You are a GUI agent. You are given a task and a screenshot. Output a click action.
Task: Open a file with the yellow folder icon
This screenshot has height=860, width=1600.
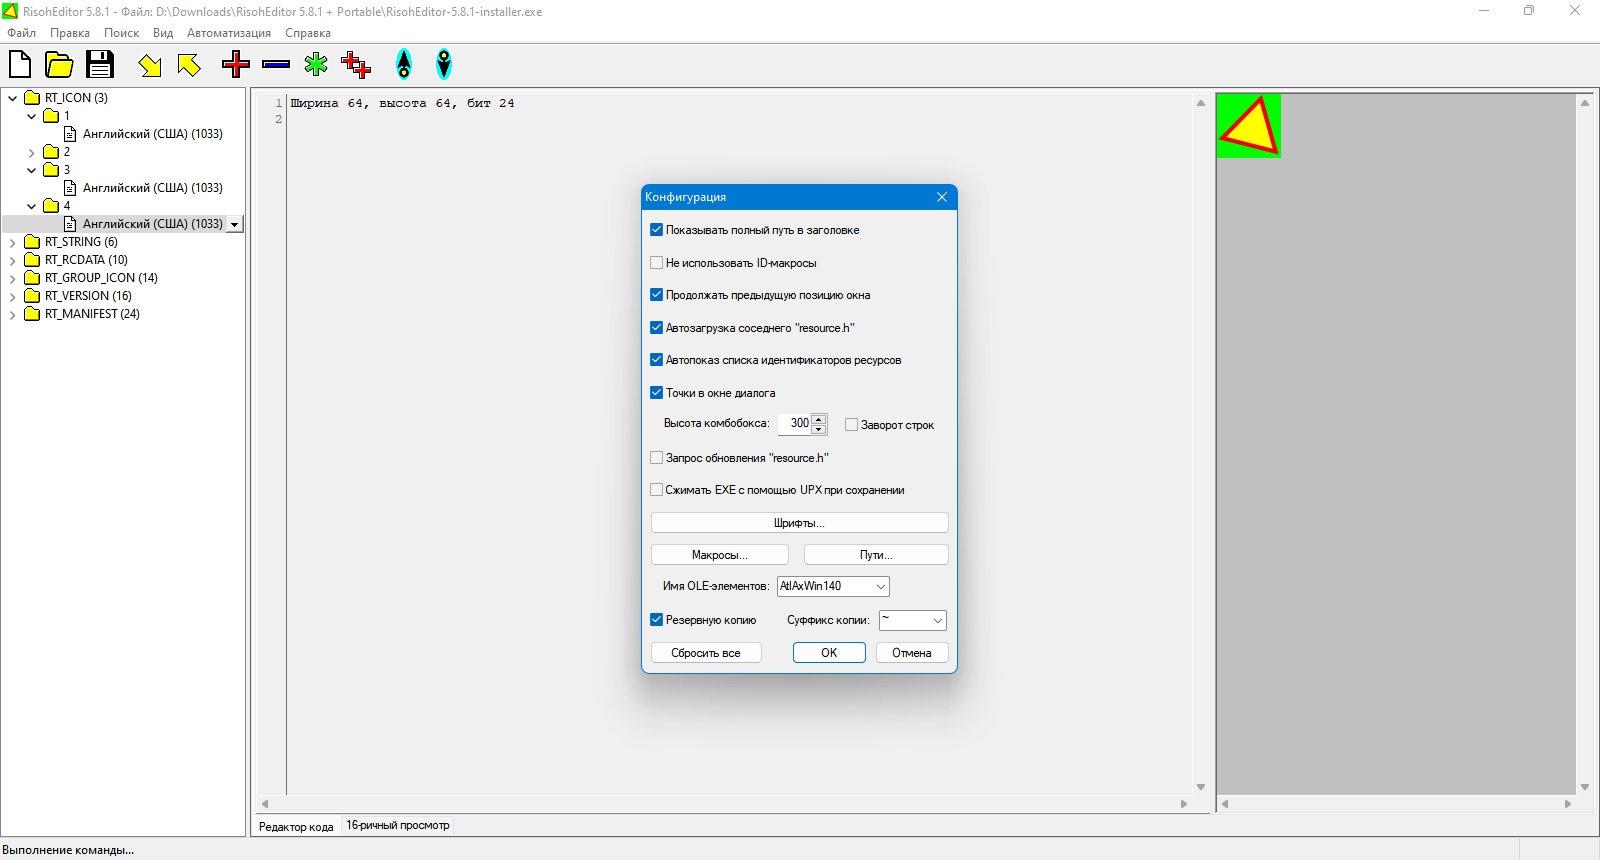[60, 65]
